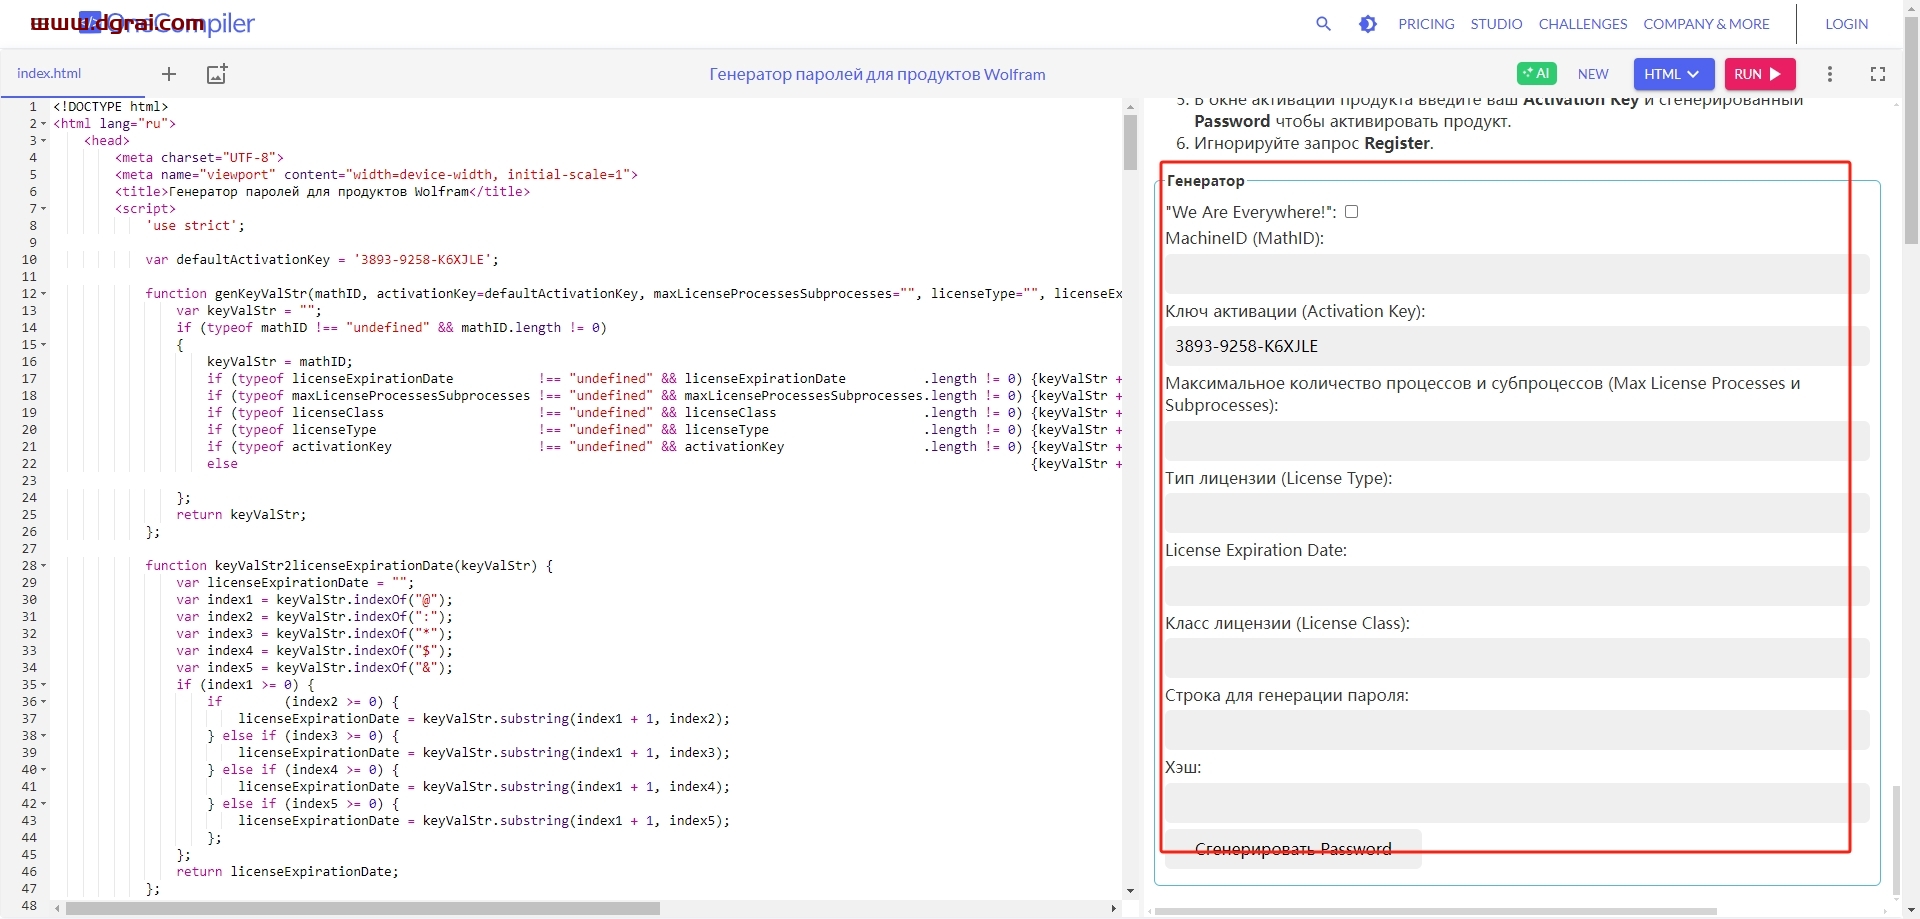The height and width of the screenshot is (919, 1920).
Task: Click the editor vertical scrollbar thumb
Action: tap(1130, 142)
